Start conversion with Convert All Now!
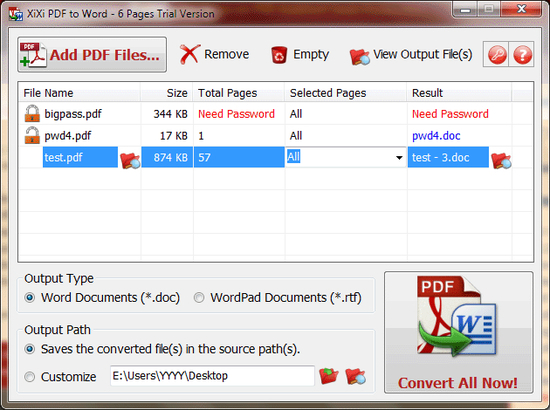The width and height of the screenshot is (550, 410). pyautogui.click(x=459, y=332)
